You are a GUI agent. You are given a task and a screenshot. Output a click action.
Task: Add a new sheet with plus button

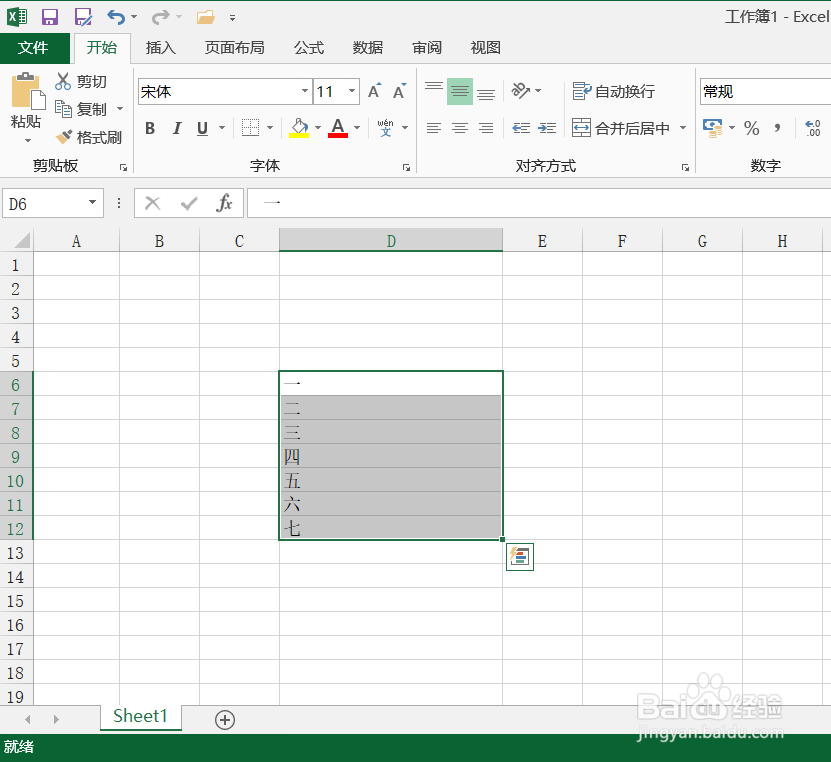pos(225,720)
